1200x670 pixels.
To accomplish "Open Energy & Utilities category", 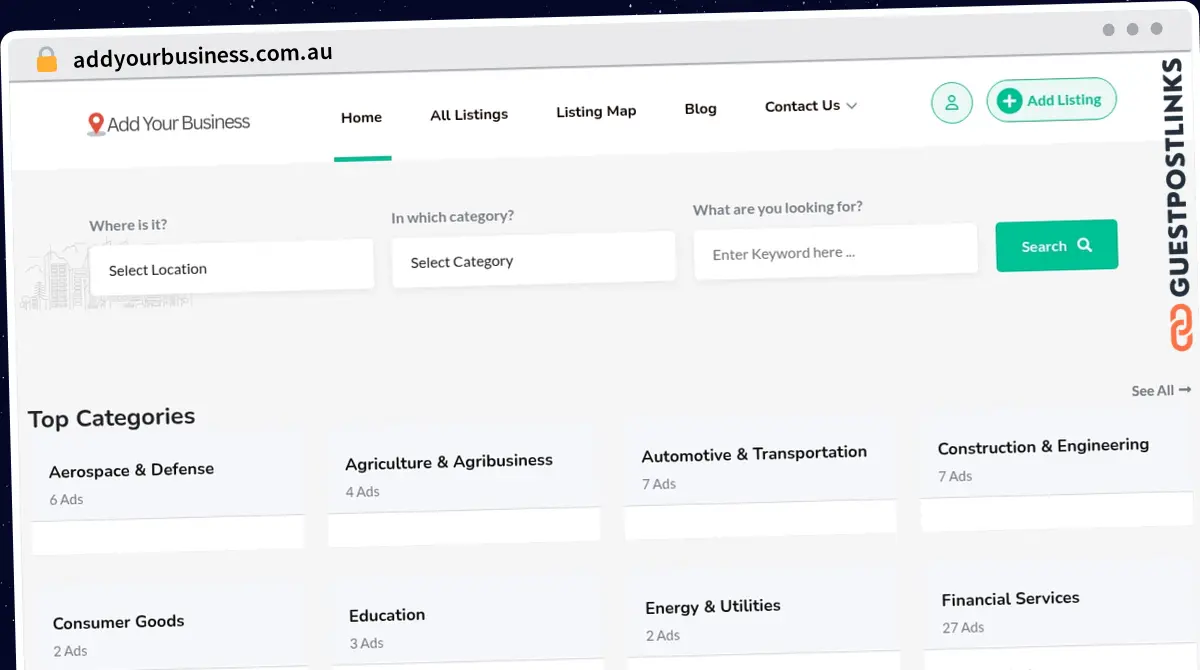I will (x=712, y=607).
